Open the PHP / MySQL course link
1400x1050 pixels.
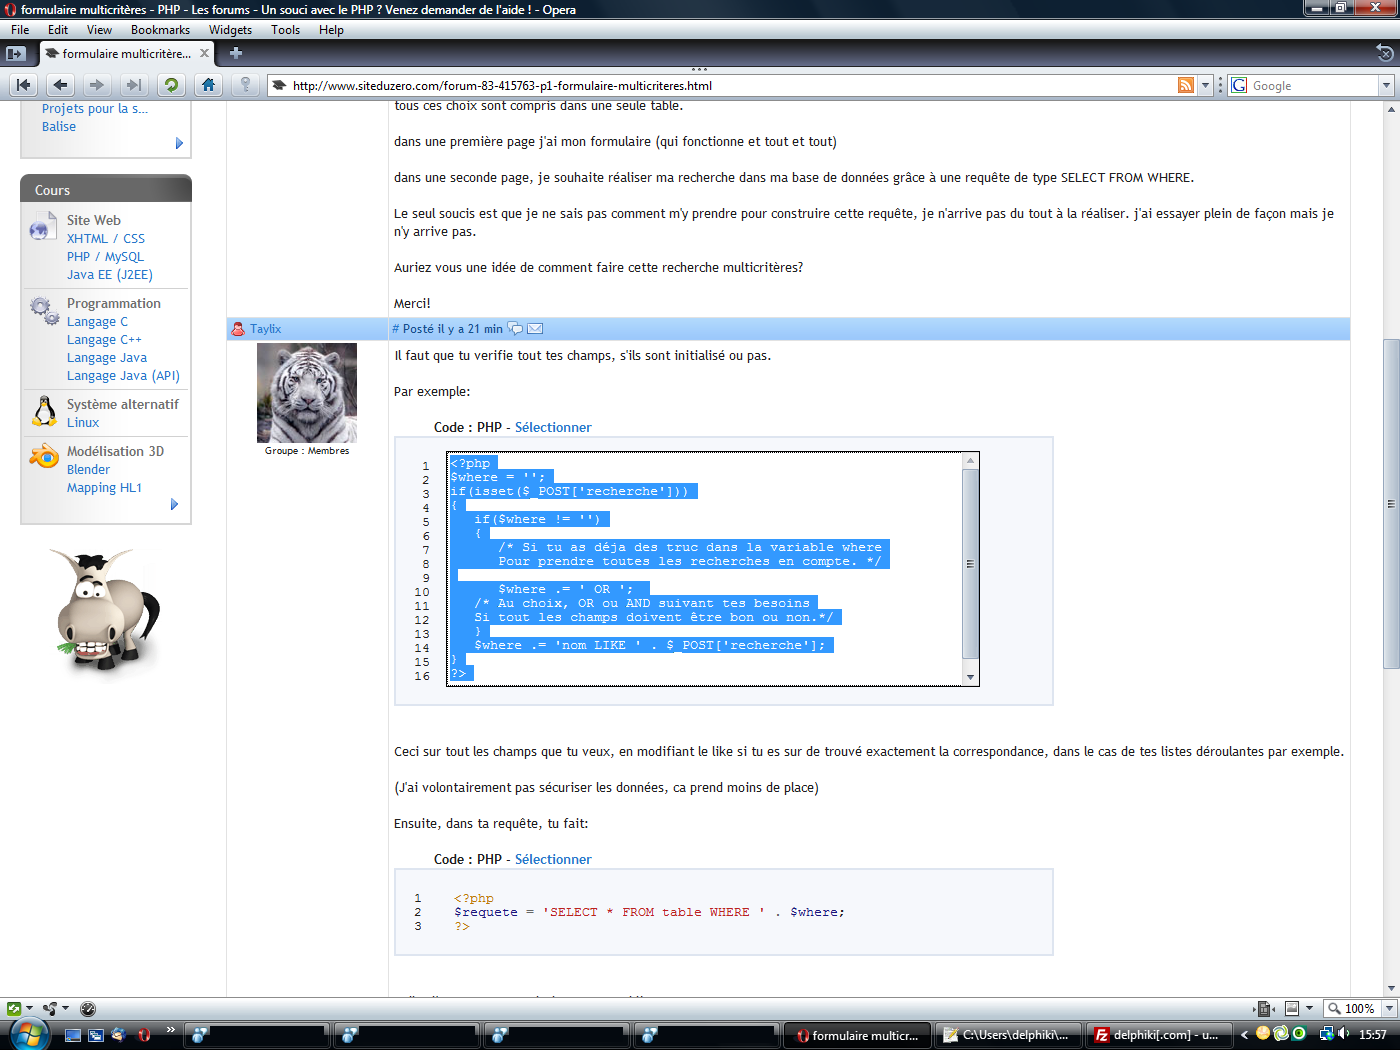tap(105, 257)
